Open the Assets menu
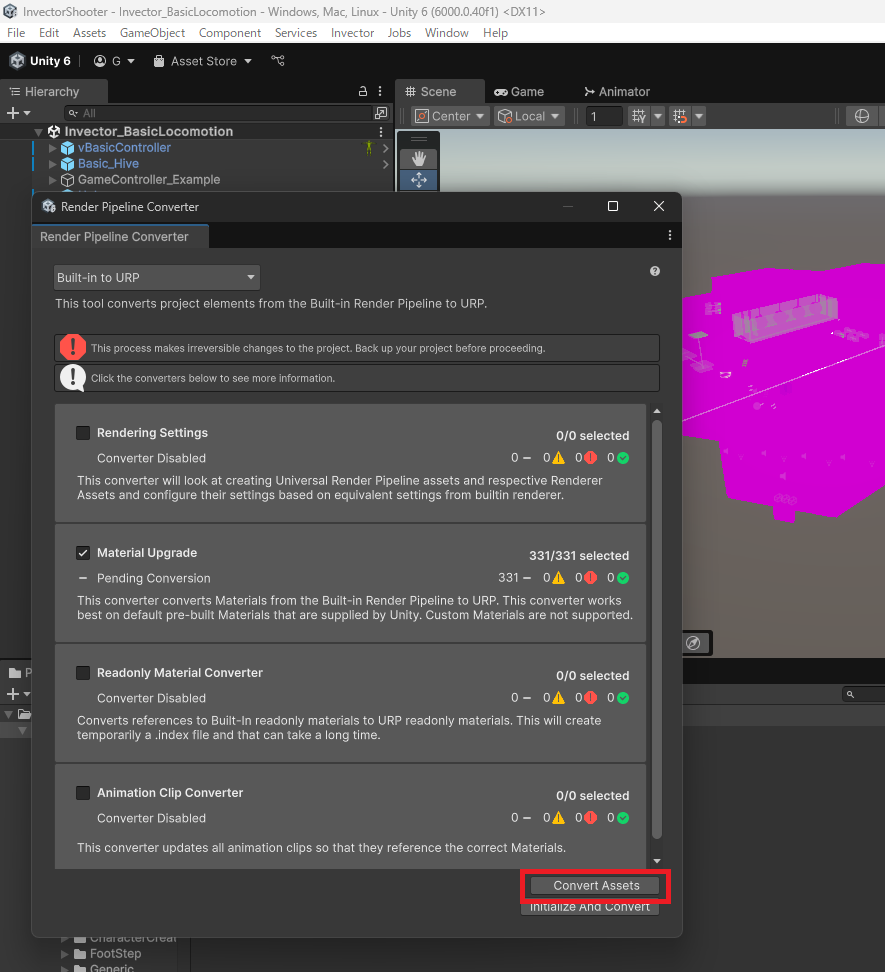This screenshot has height=972, width=885. [x=89, y=33]
